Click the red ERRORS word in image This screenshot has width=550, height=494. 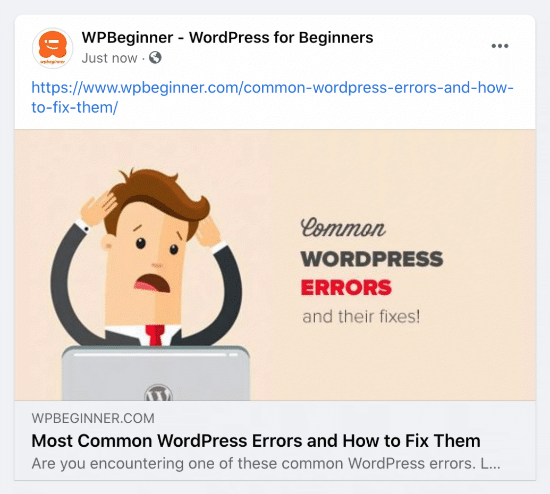pos(346,288)
